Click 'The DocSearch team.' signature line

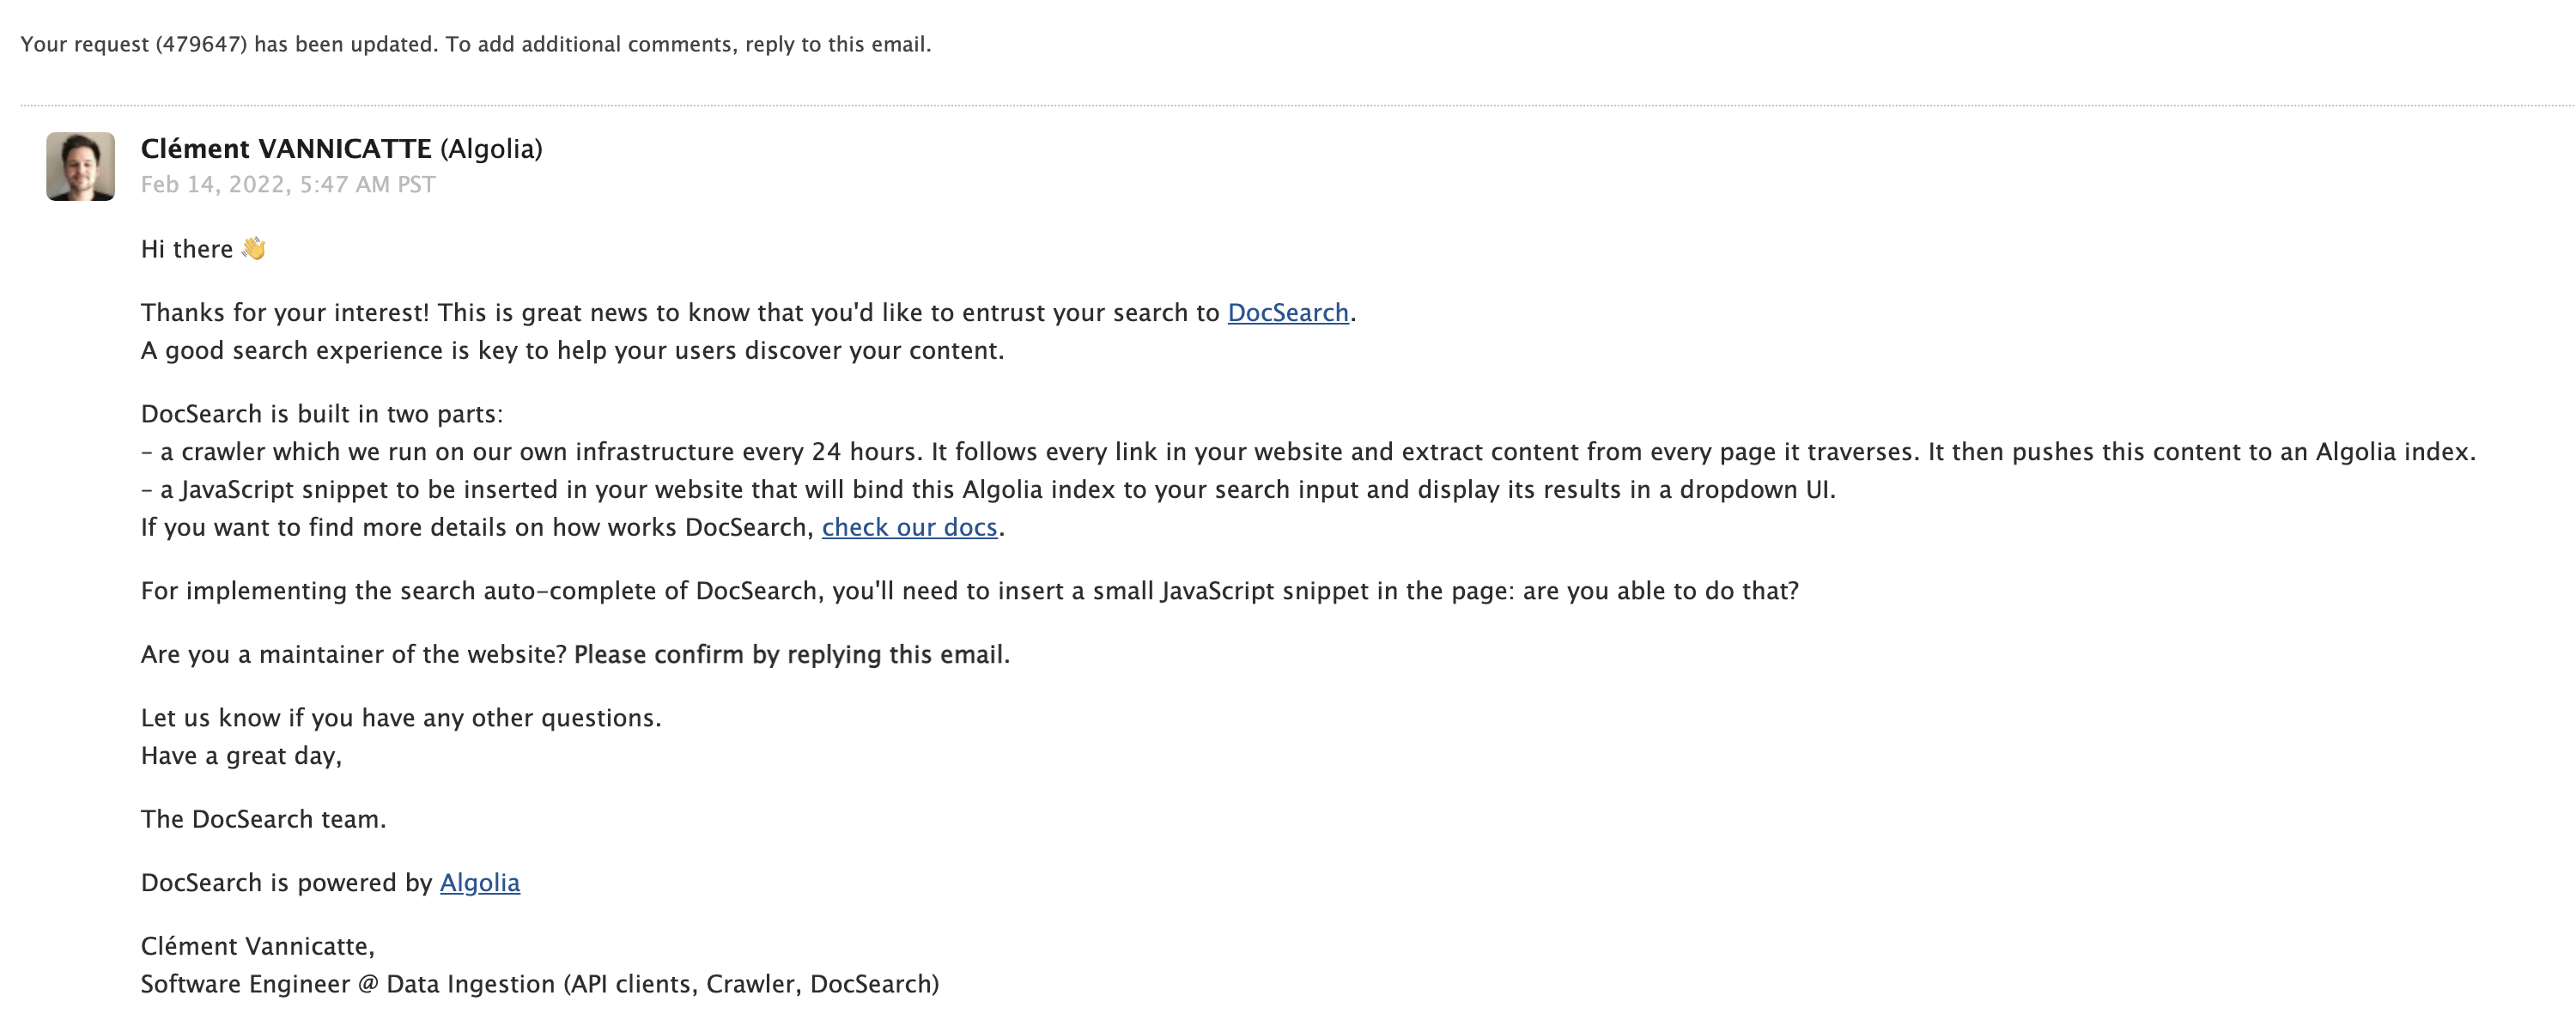tap(263, 820)
